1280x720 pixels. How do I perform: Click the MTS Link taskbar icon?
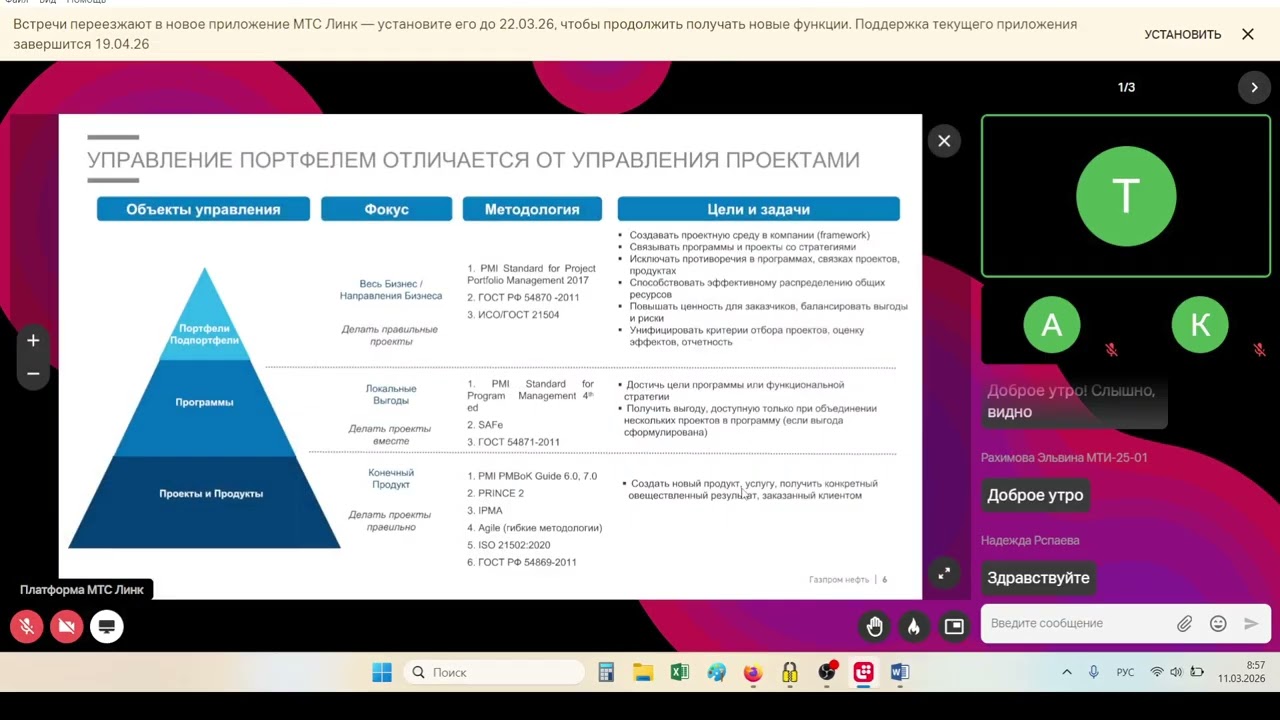point(863,673)
